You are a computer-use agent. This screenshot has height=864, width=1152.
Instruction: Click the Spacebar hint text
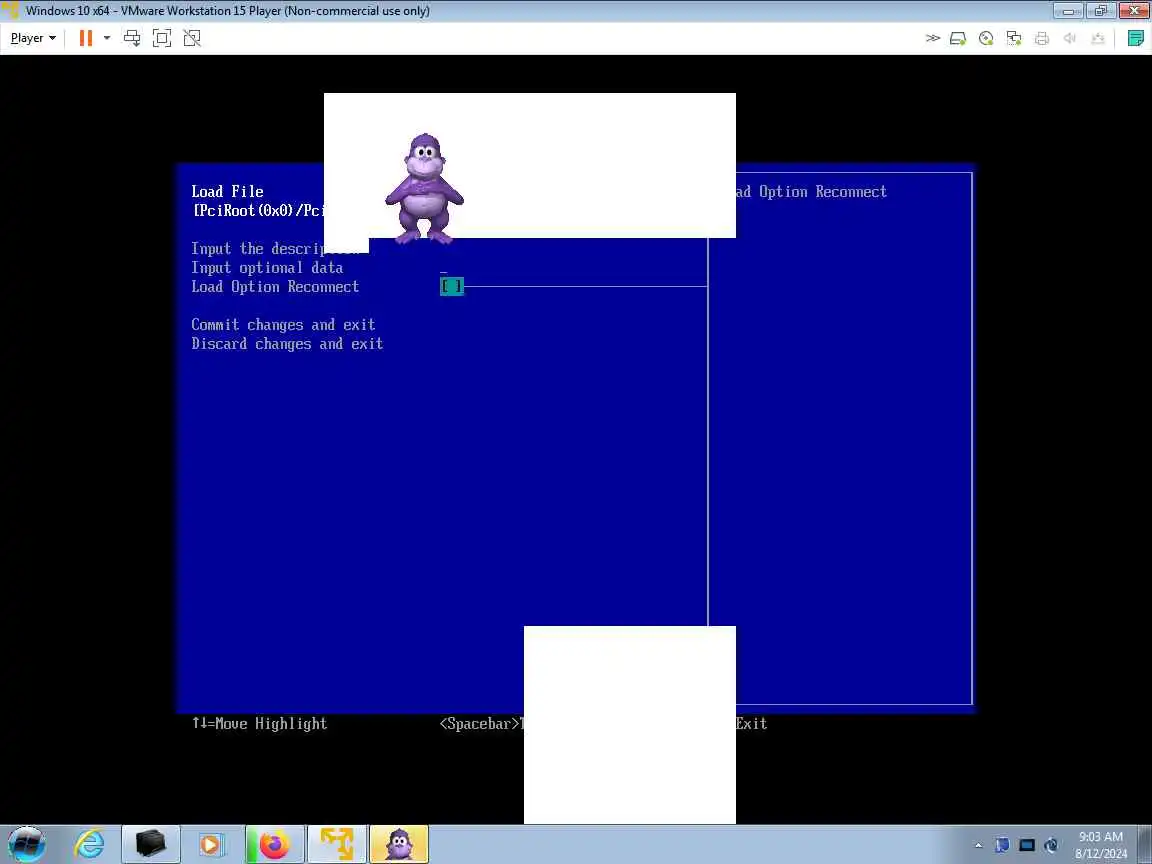(481, 724)
